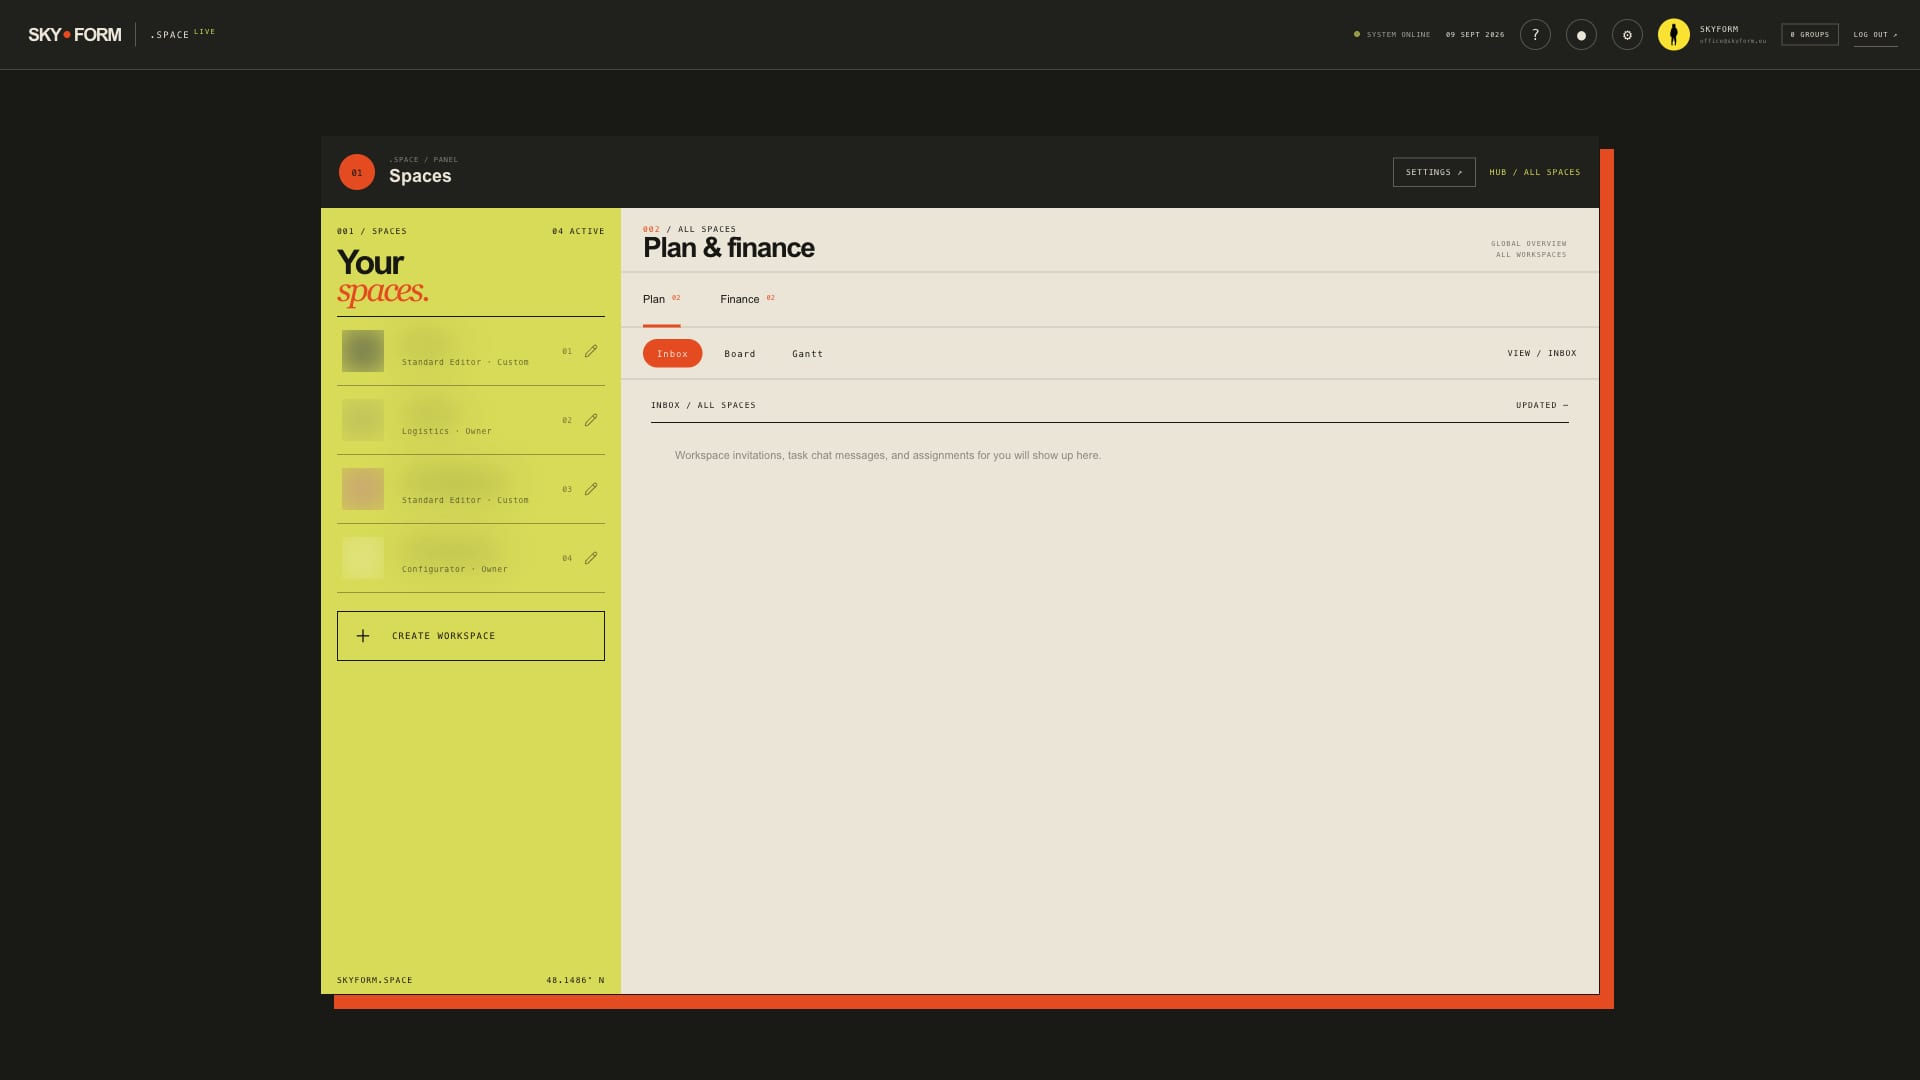Viewport: 1920px width, 1080px height.
Task: Switch to the Plan tab
Action: (x=661, y=300)
